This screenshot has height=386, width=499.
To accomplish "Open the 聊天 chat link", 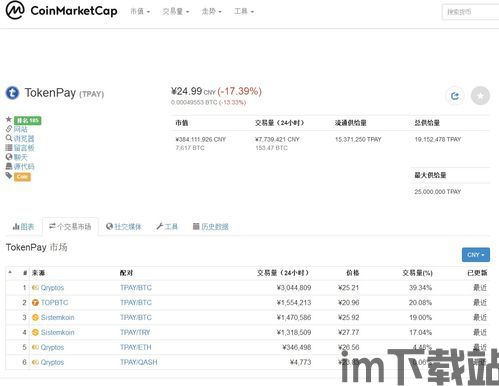I will [20, 157].
